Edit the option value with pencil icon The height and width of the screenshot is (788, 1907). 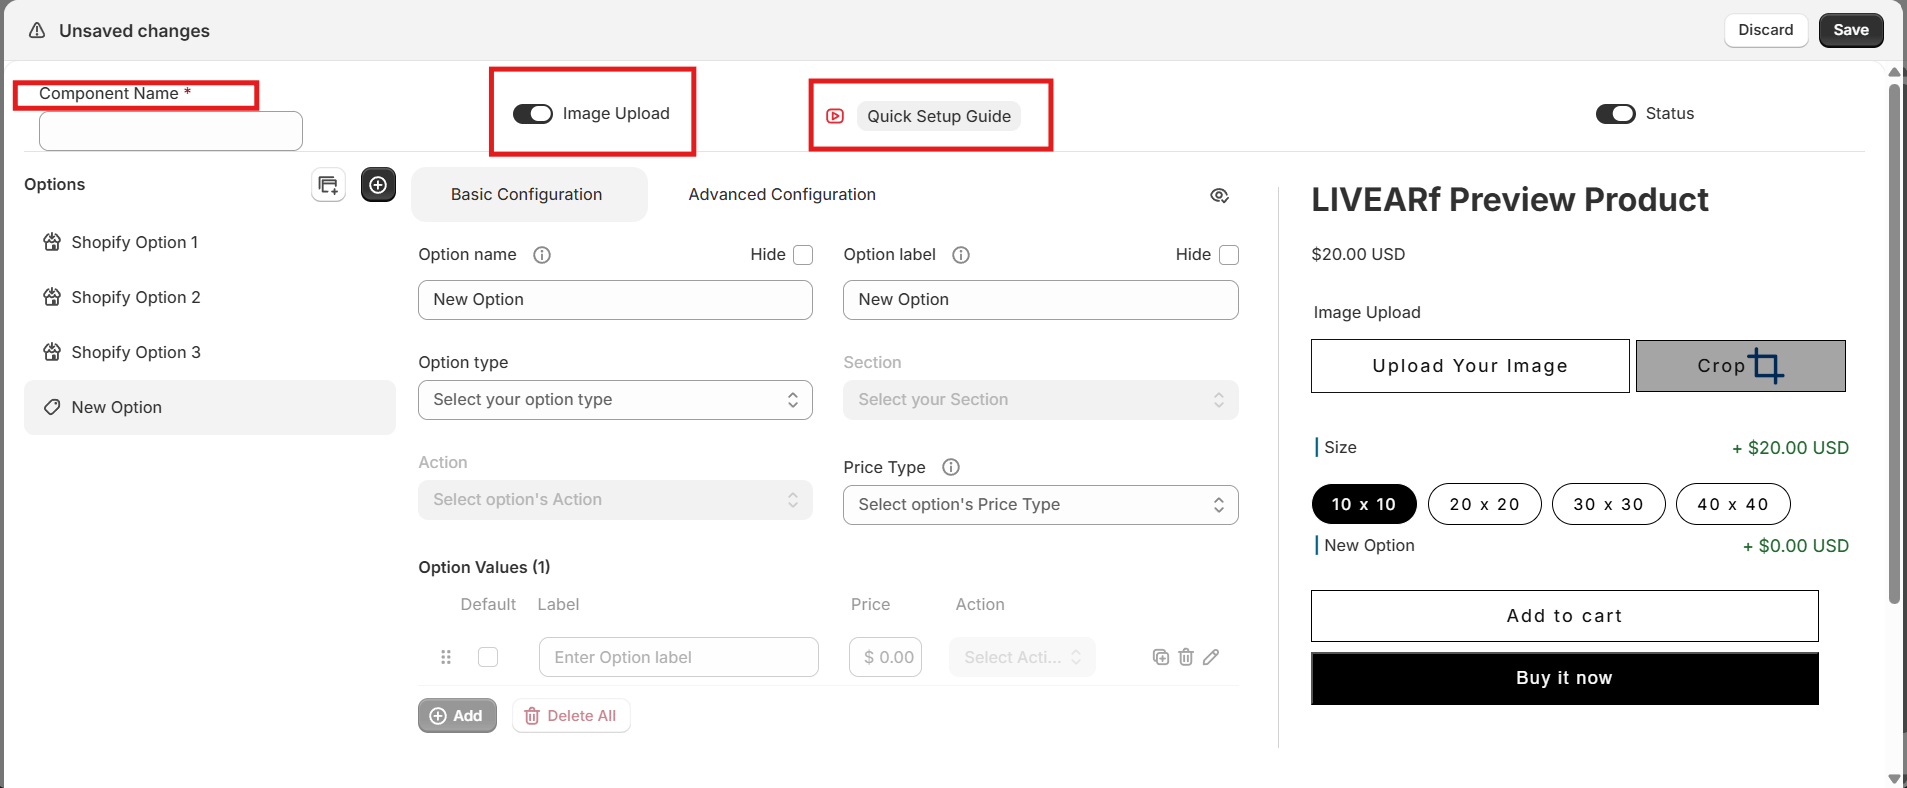pyautogui.click(x=1211, y=657)
